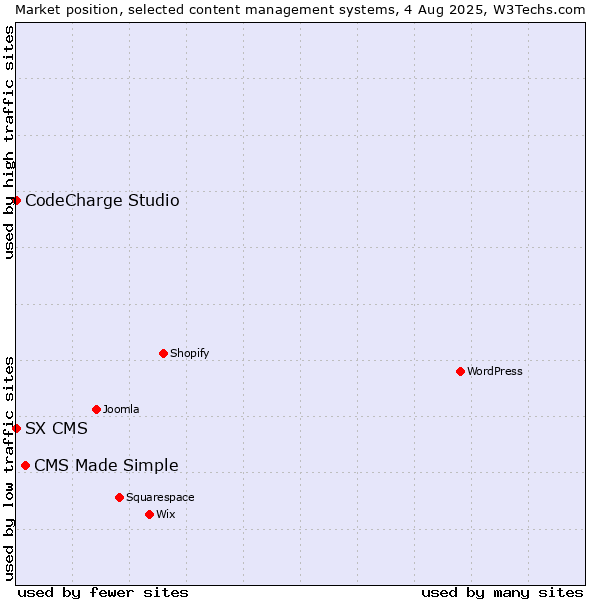Image resolution: width=600 pixels, height=600 pixels.
Task: Click the red Squarespace data point
Action: click(x=119, y=497)
